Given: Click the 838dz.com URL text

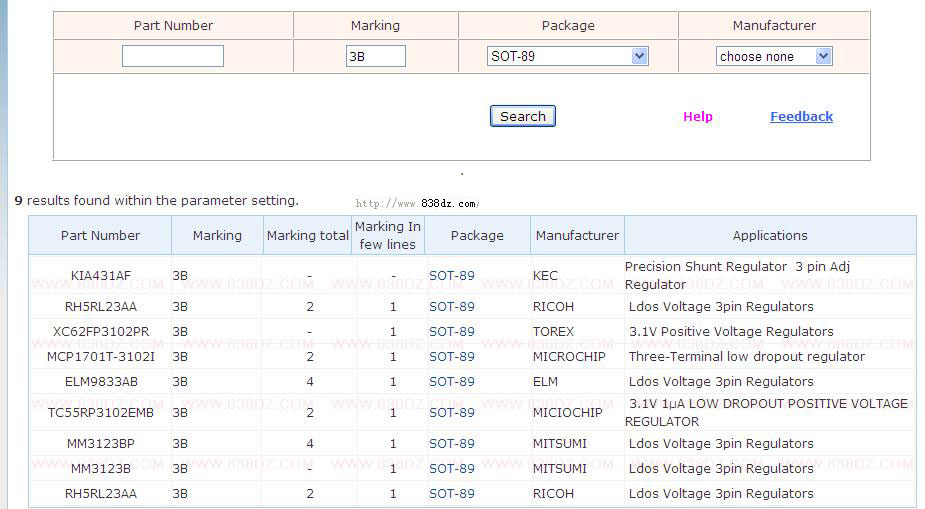Looking at the screenshot, I should pos(417,203).
